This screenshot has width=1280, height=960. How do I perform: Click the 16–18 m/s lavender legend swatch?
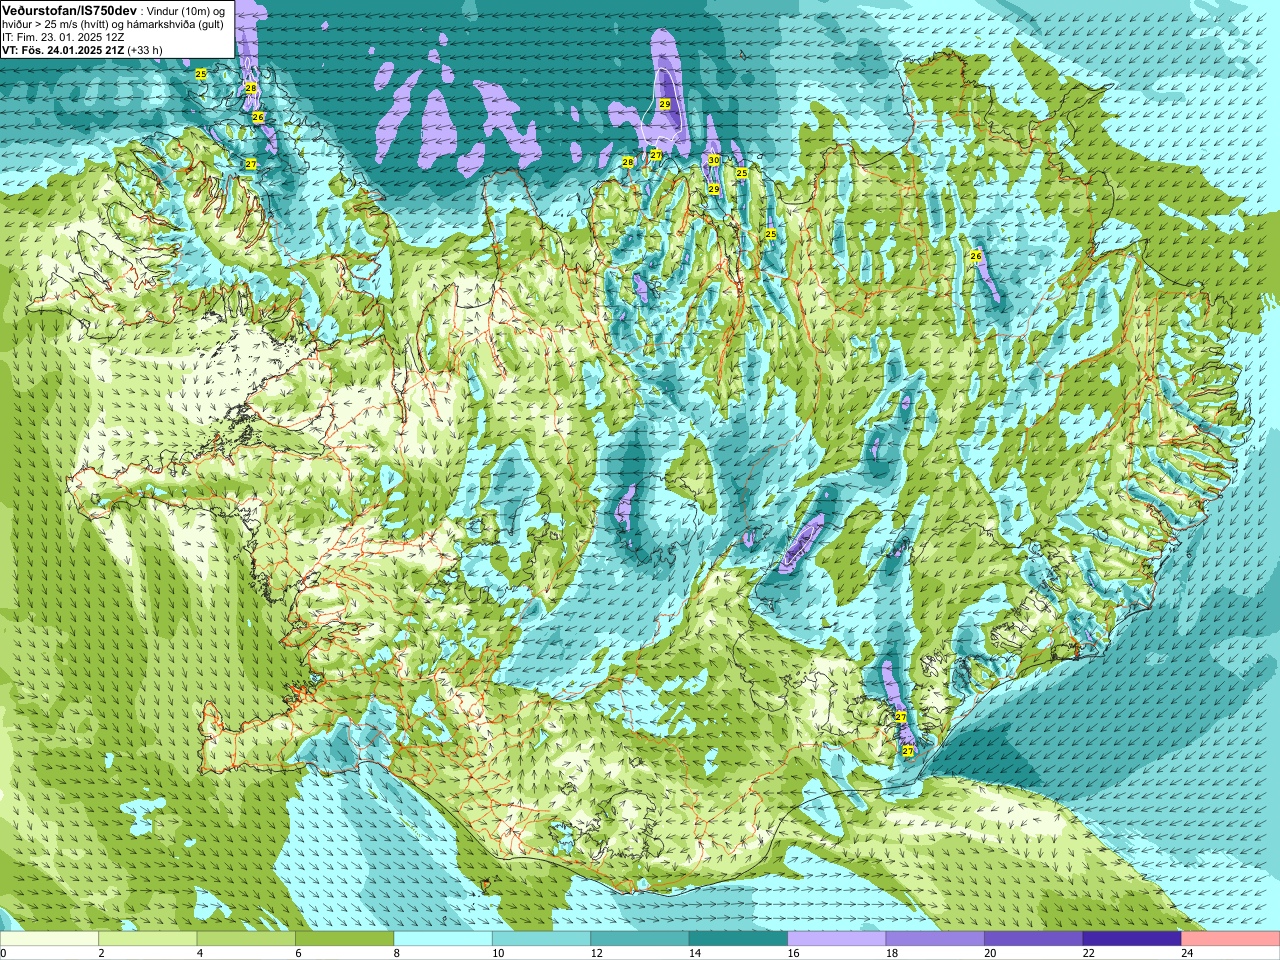point(837,939)
